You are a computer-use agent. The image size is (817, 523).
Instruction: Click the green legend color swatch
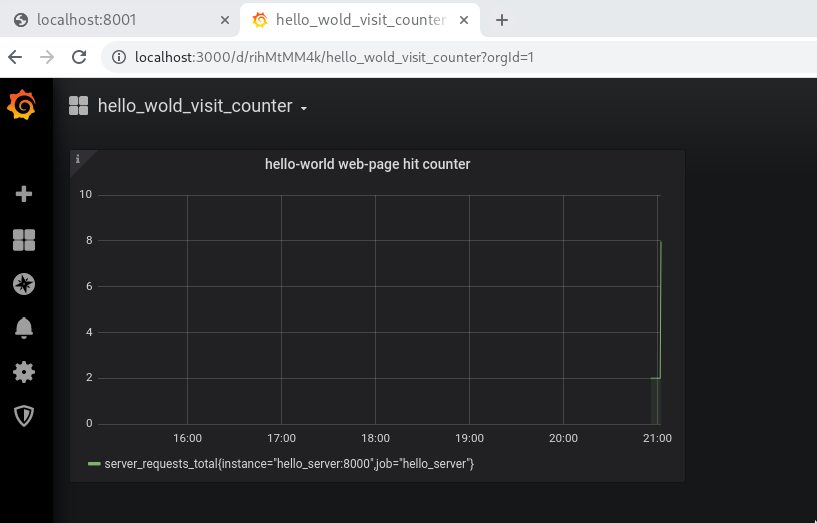tap(94, 464)
